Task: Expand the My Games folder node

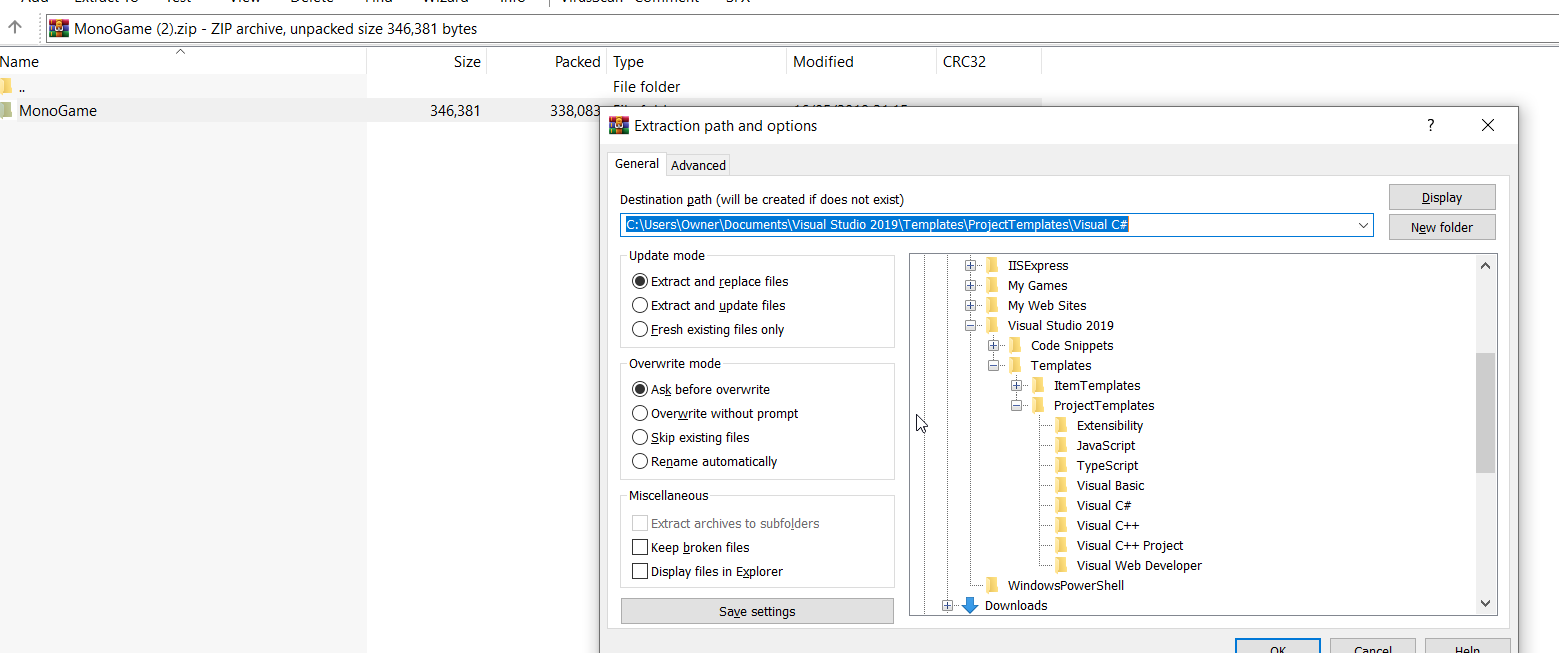Action: (970, 285)
